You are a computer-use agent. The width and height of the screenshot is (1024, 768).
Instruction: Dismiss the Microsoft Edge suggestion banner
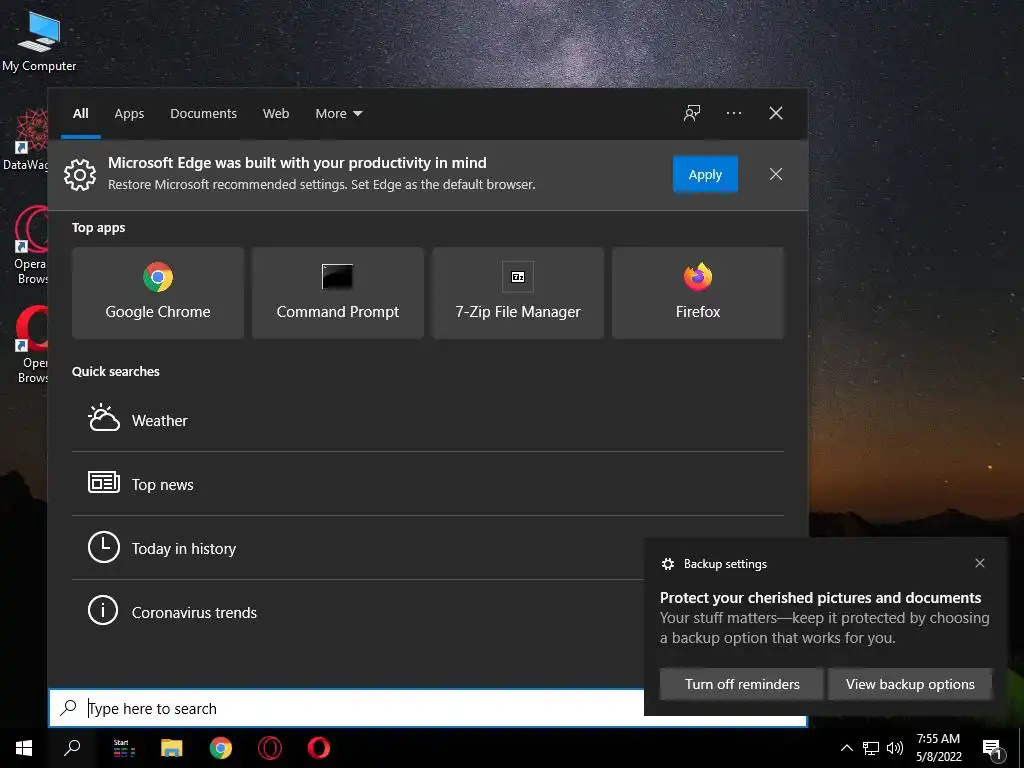[x=776, y=174]
